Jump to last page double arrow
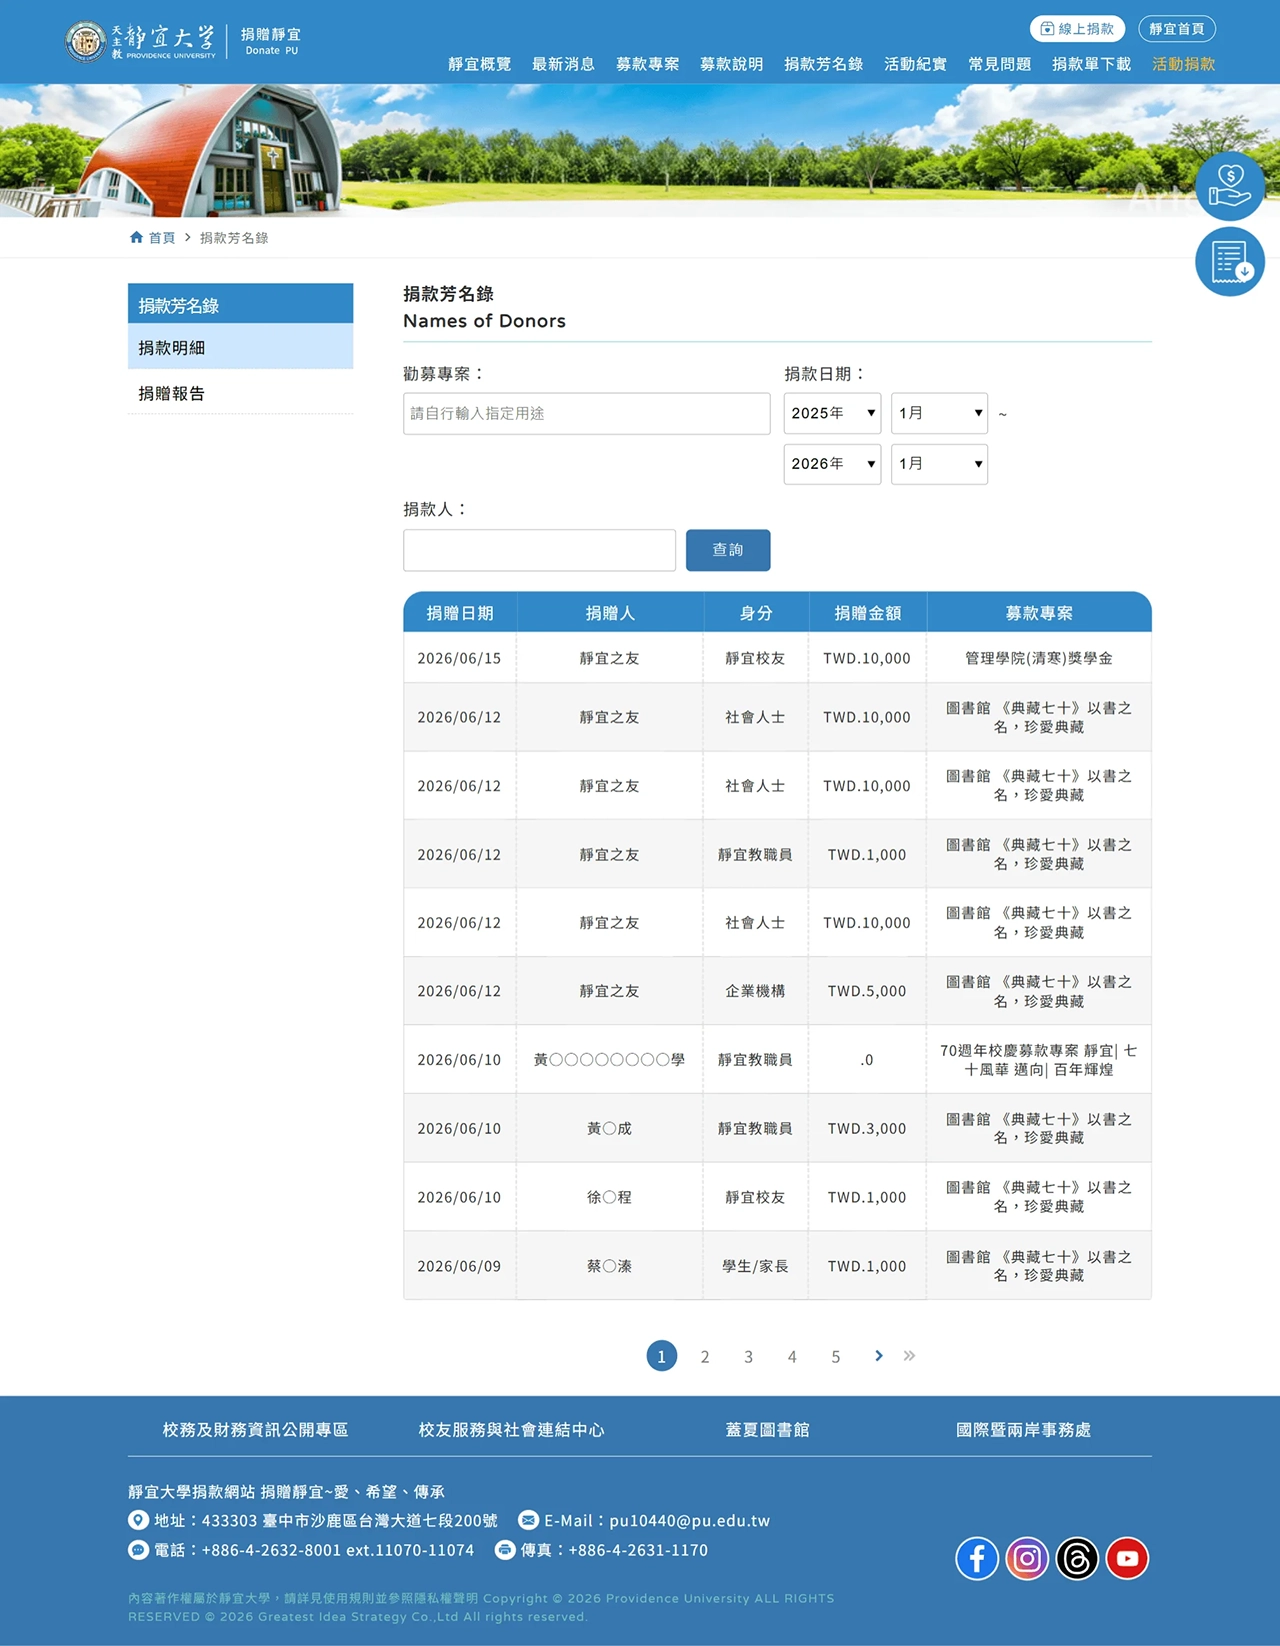The image size is (1280, 1646). coord(909,1356)
